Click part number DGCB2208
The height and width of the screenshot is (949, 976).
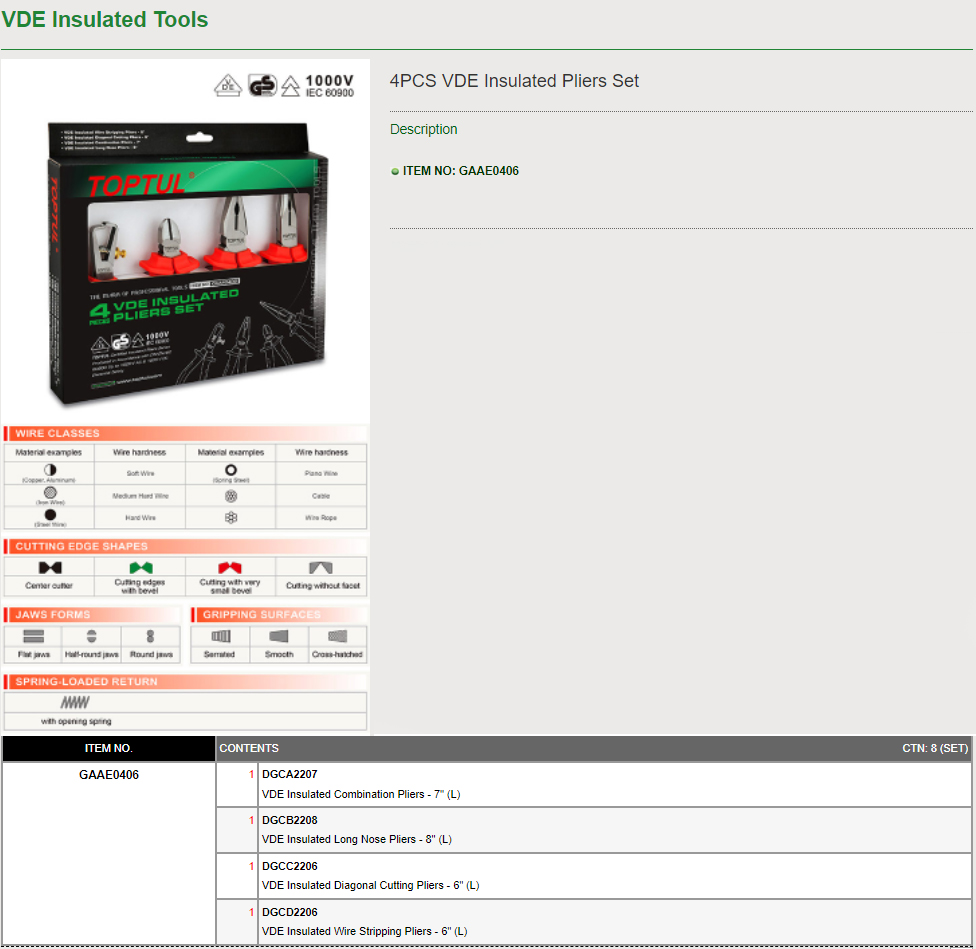click(289, 821)
